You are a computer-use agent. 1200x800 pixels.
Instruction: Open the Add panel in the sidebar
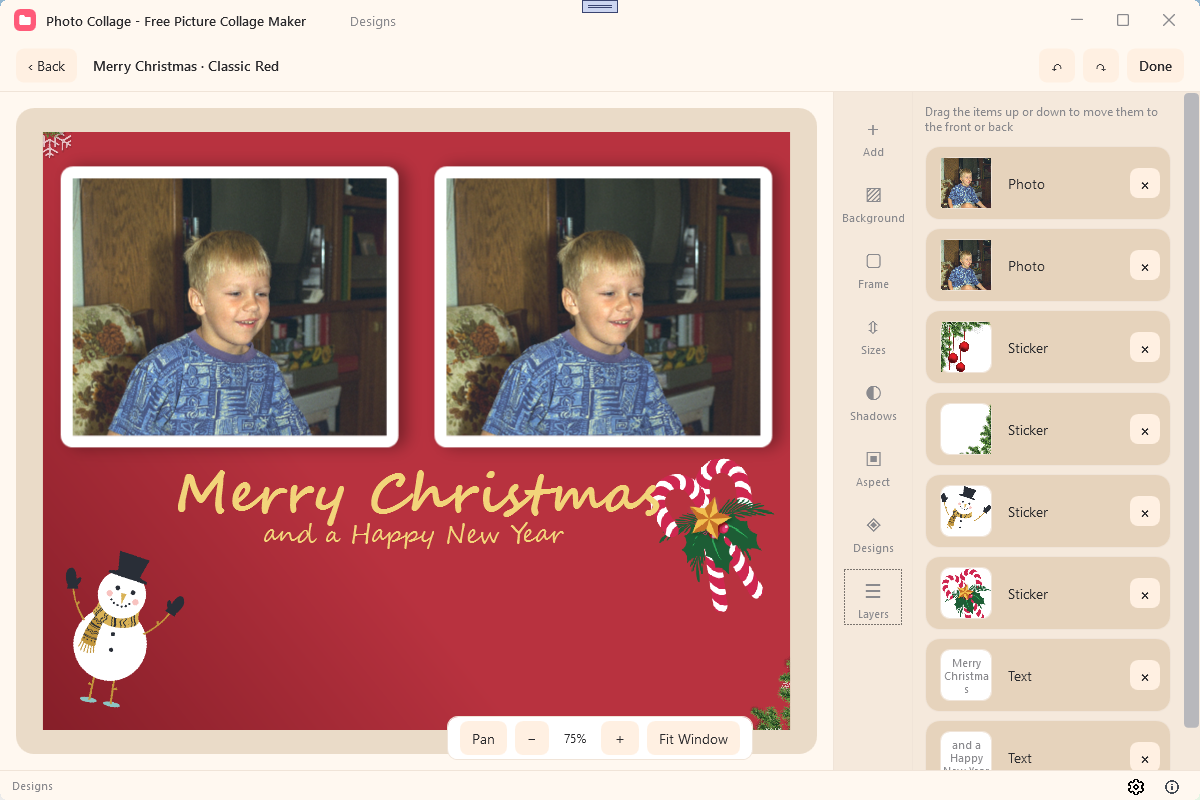pos(873,140)
